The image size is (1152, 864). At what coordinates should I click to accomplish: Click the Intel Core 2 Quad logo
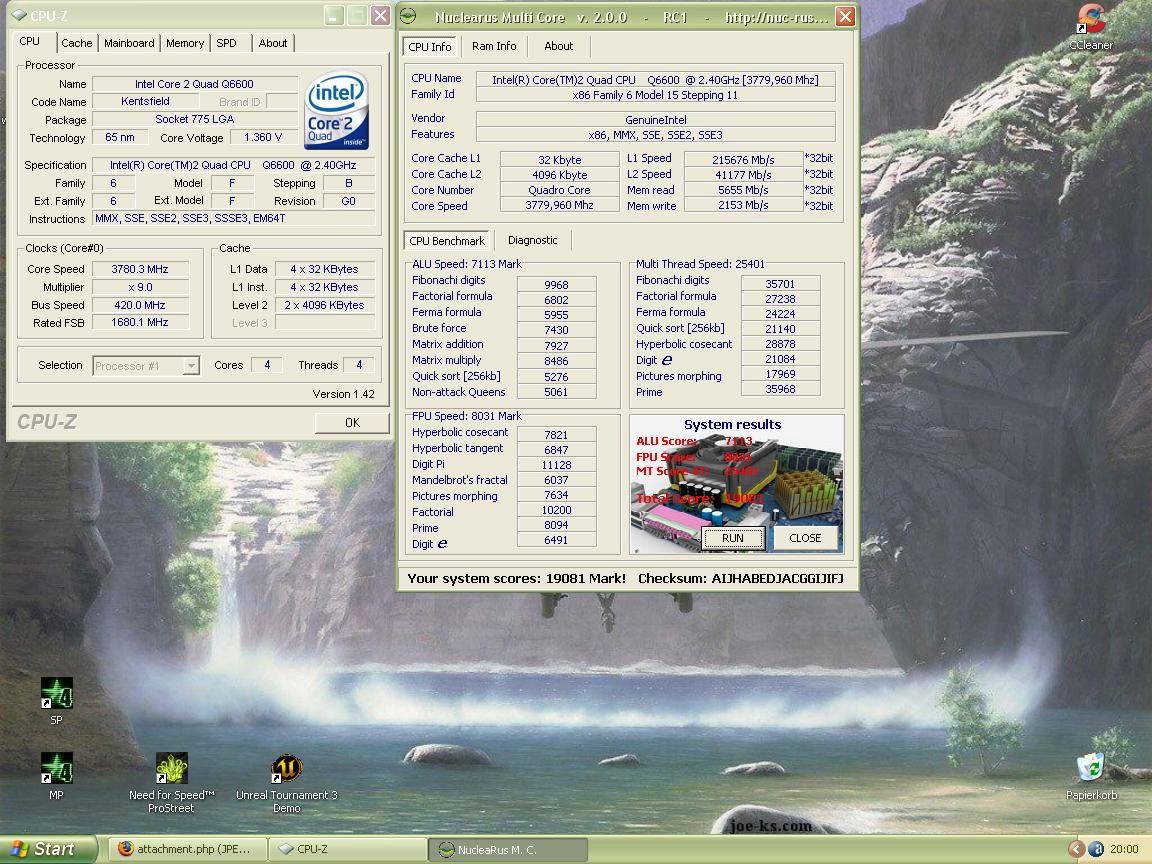pyautogui.click(x=336, y=110)
